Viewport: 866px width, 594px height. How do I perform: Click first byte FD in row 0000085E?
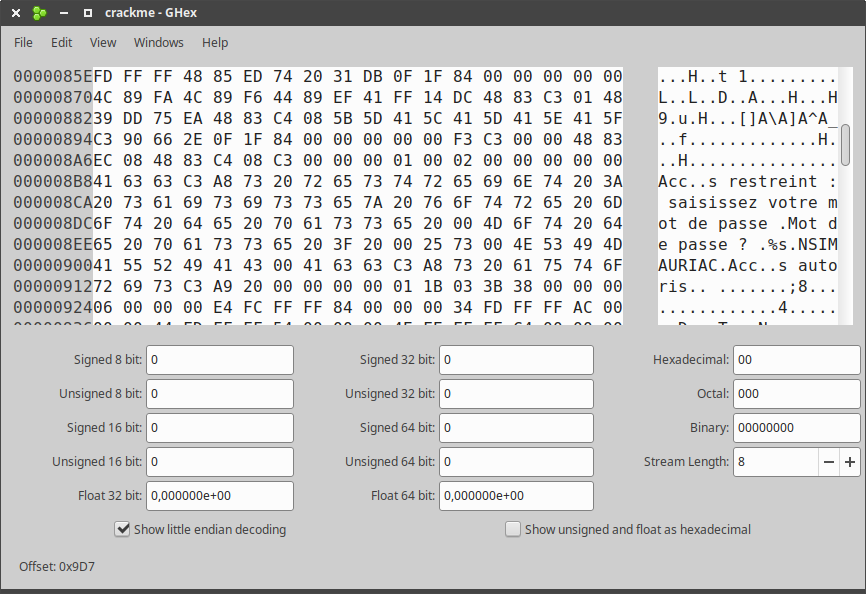point(103,76)
